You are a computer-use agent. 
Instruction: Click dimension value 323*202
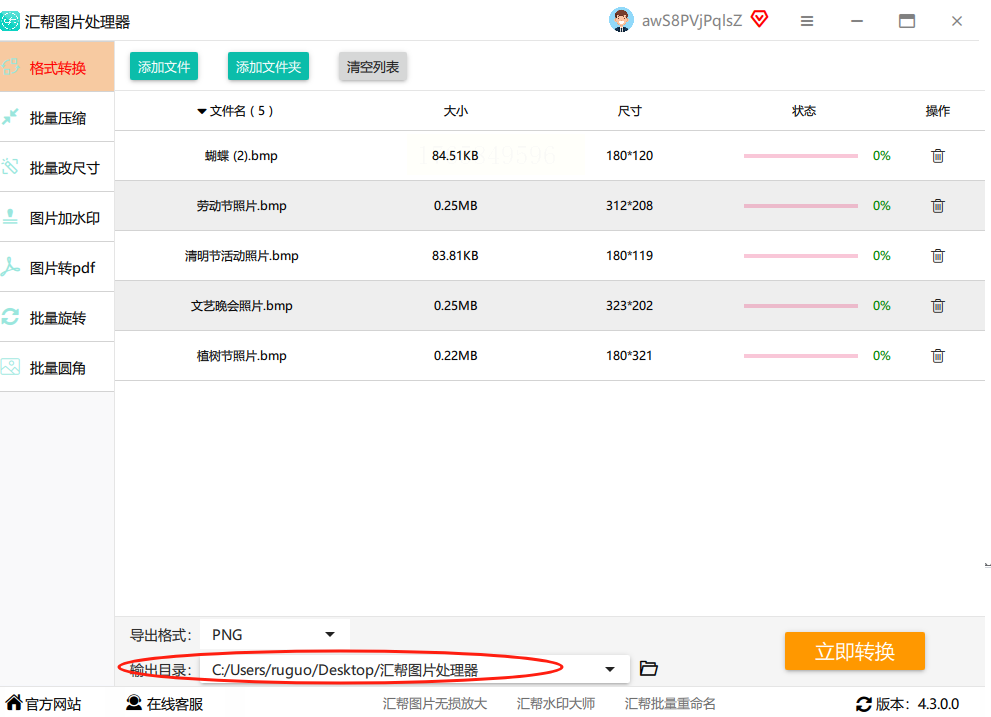(629, 305)
